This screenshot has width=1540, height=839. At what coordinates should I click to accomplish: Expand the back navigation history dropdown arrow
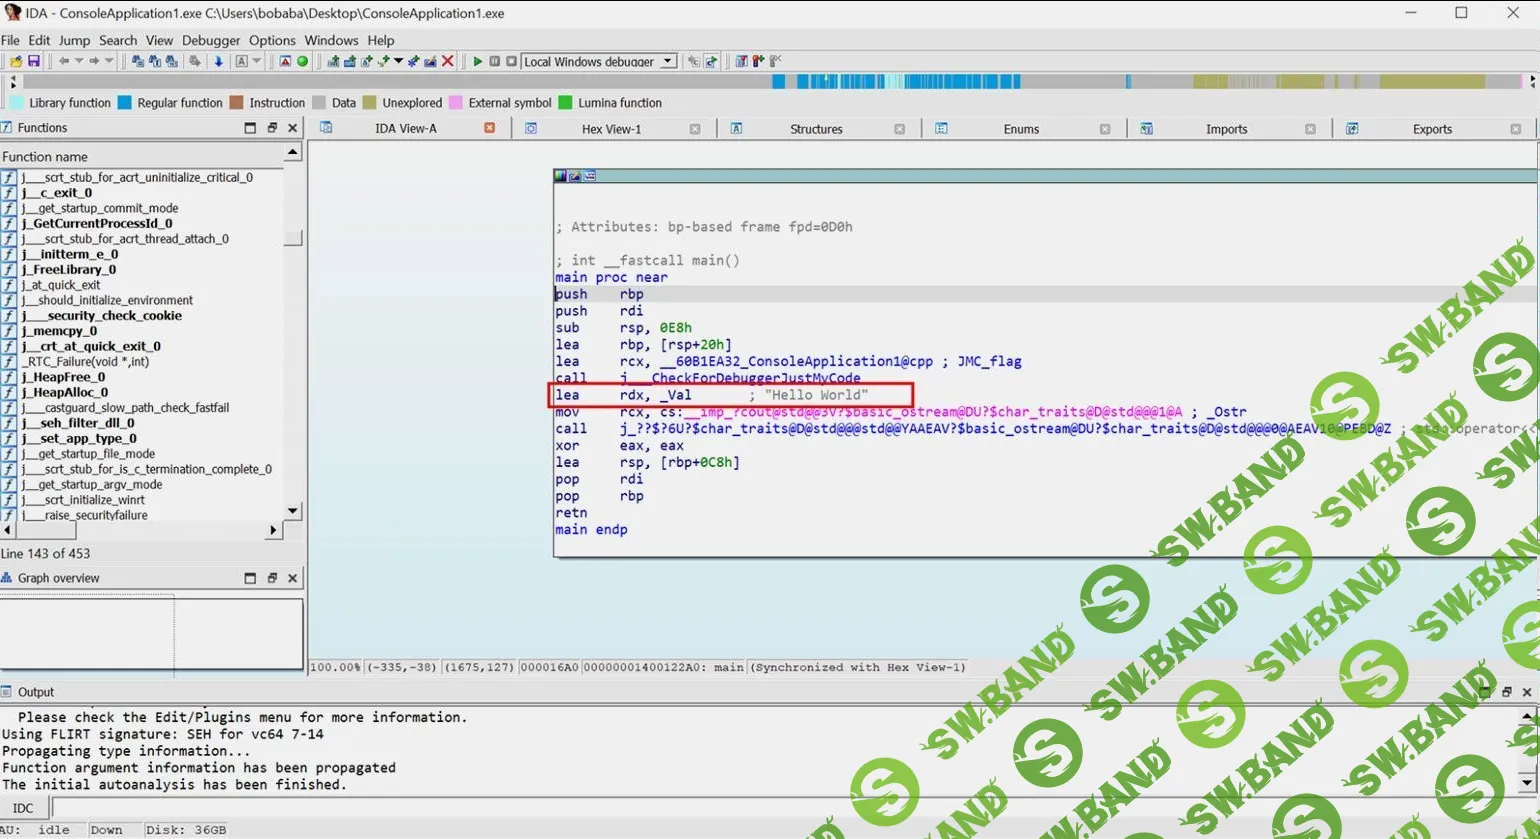pyautogui.click(x=79, y=62)
